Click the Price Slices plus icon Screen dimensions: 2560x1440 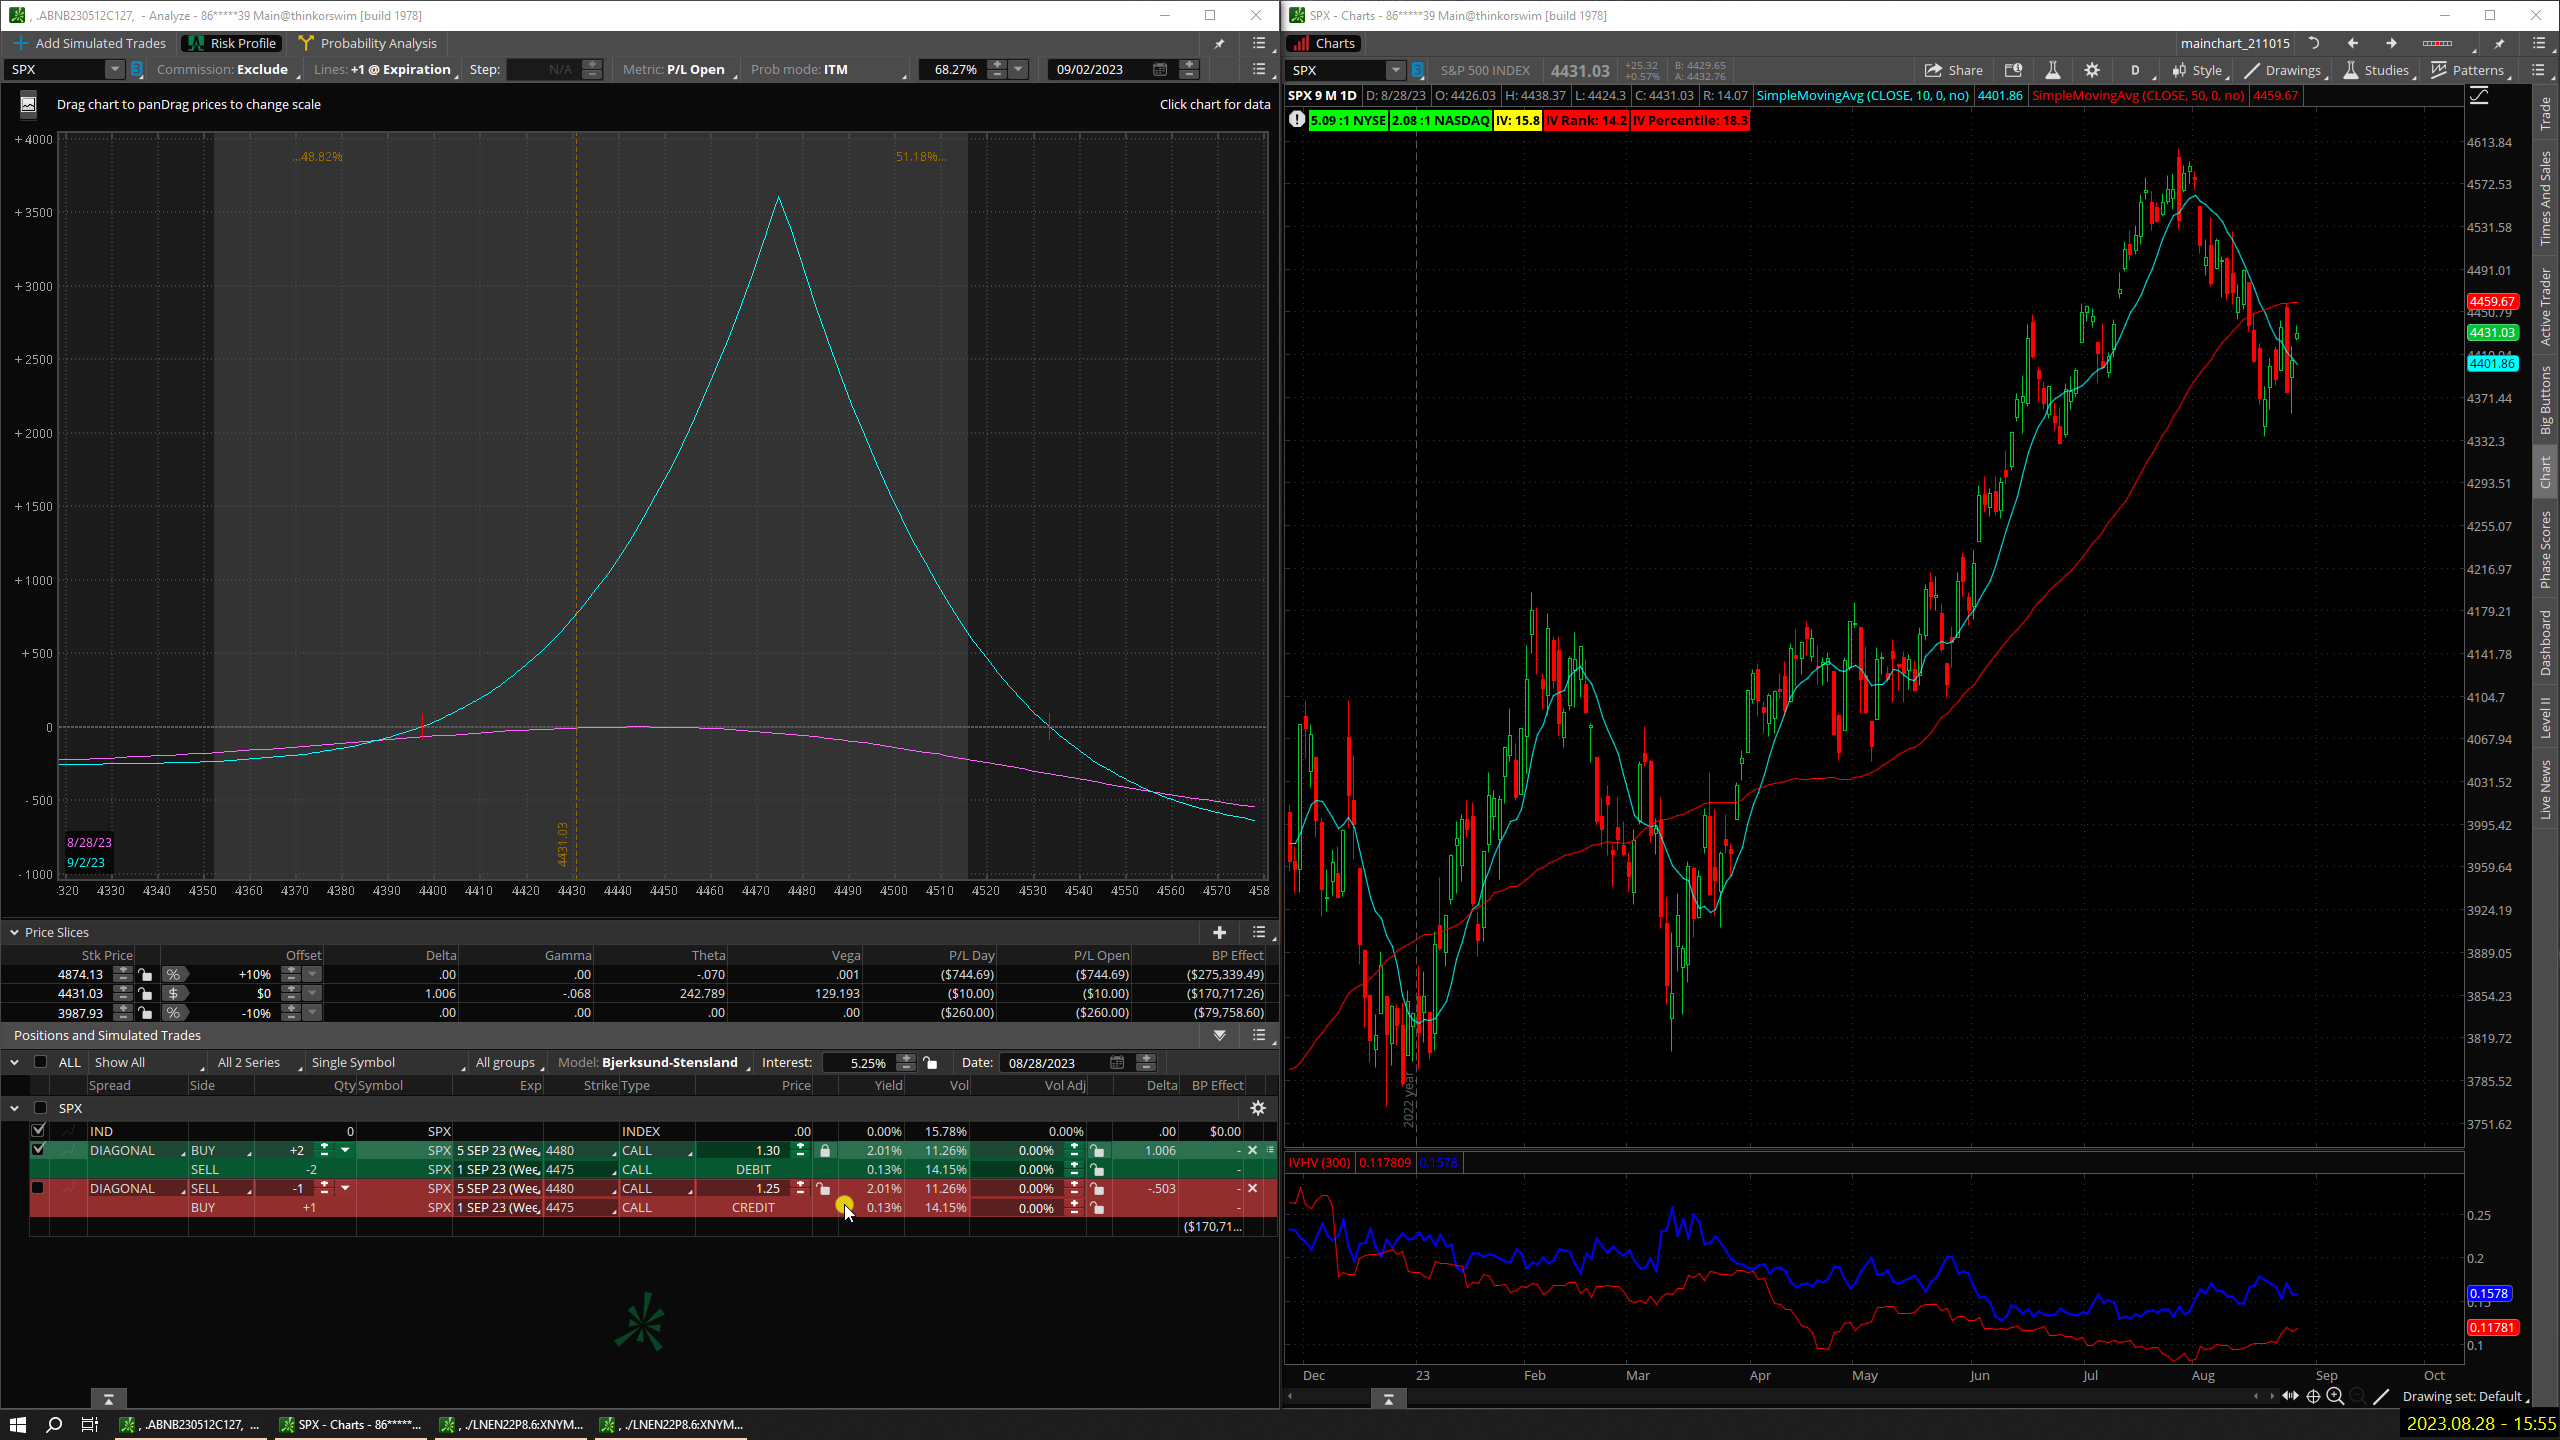click(x=1219, y=932)
